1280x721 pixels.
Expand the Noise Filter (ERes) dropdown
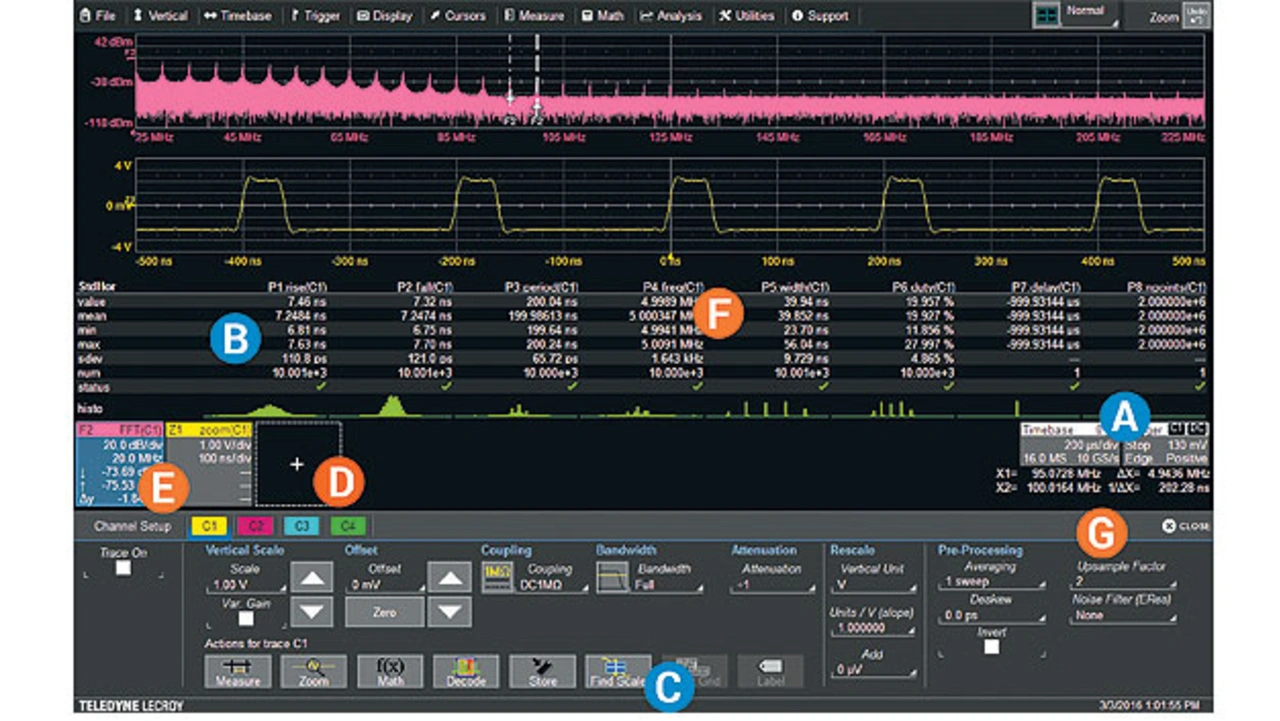(x=1121, y=616)
